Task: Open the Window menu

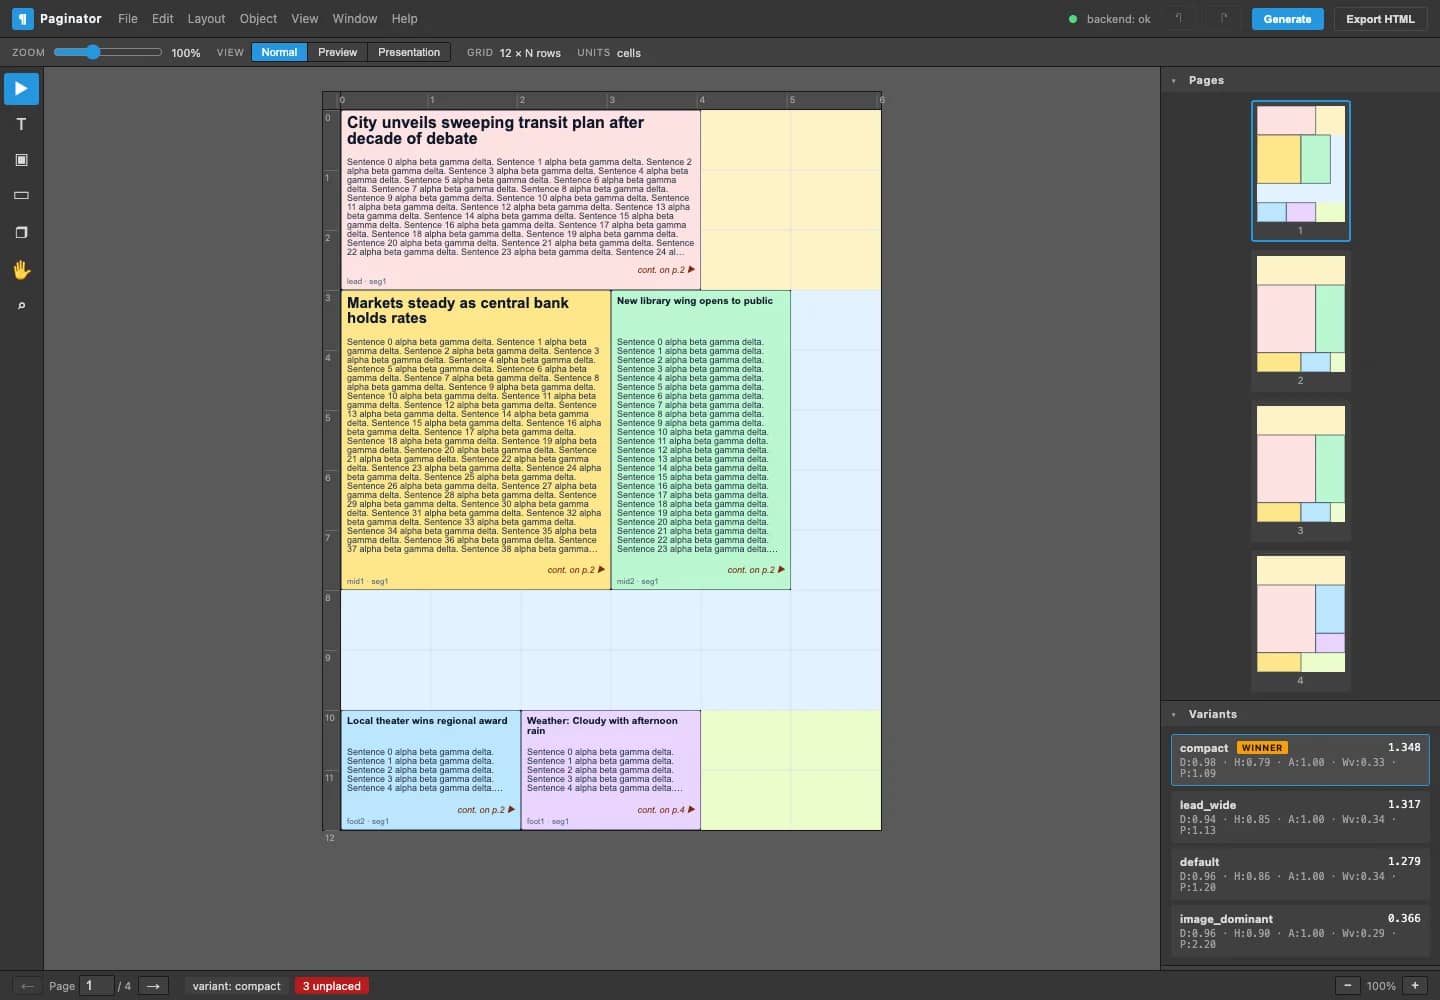Action: (x=355, y=19)
